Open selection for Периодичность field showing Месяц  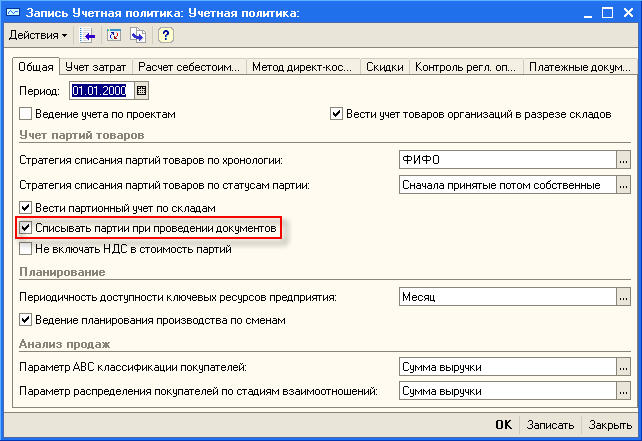click(623, 297)
